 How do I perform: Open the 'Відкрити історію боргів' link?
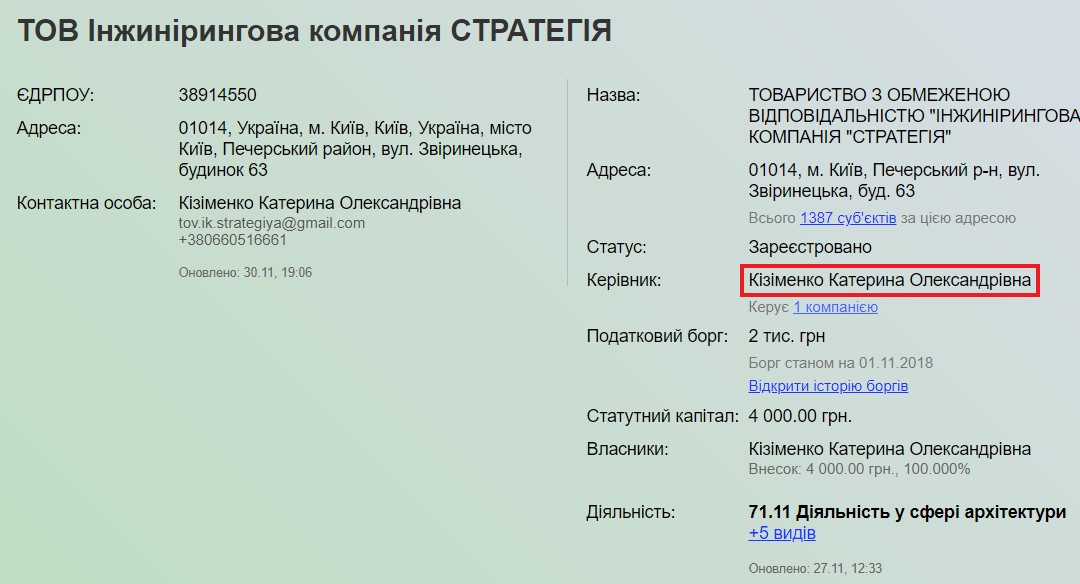coord(828,386)
